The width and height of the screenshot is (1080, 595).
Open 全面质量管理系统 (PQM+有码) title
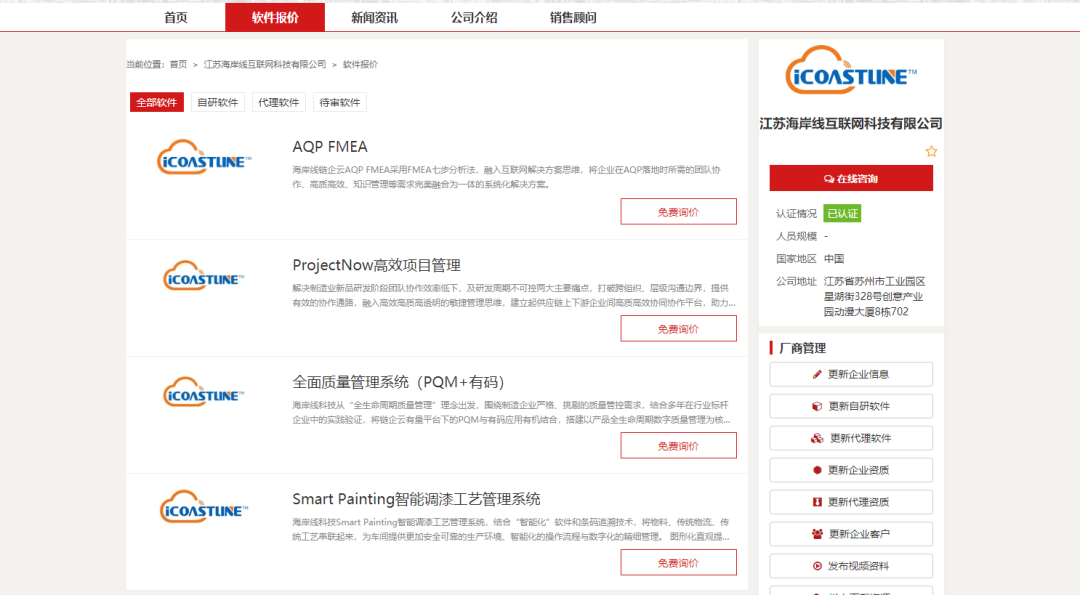[399, 382]
